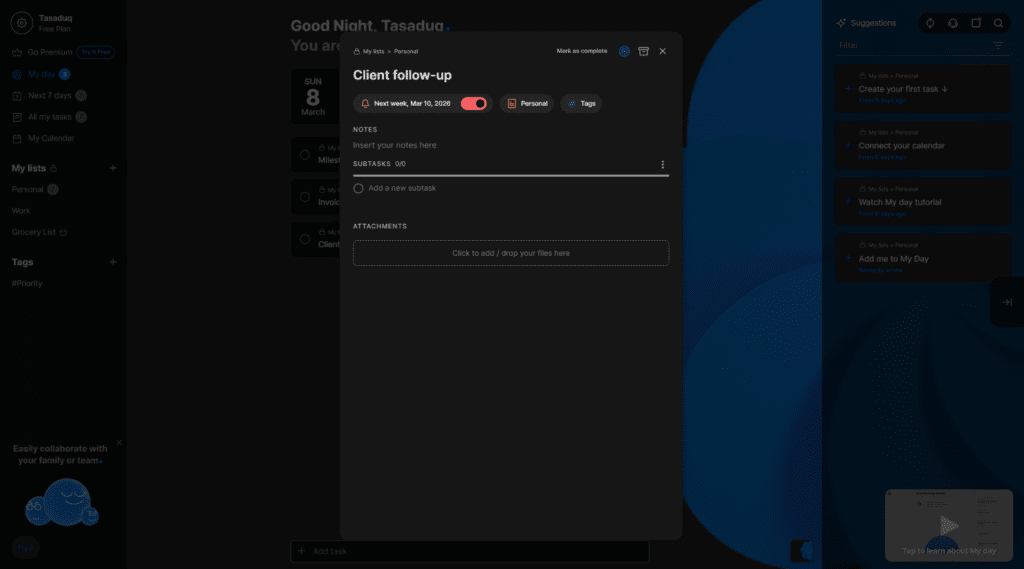
Task: Play the 'Tap to learn about My day' video
Action: (x=949, y=525)
